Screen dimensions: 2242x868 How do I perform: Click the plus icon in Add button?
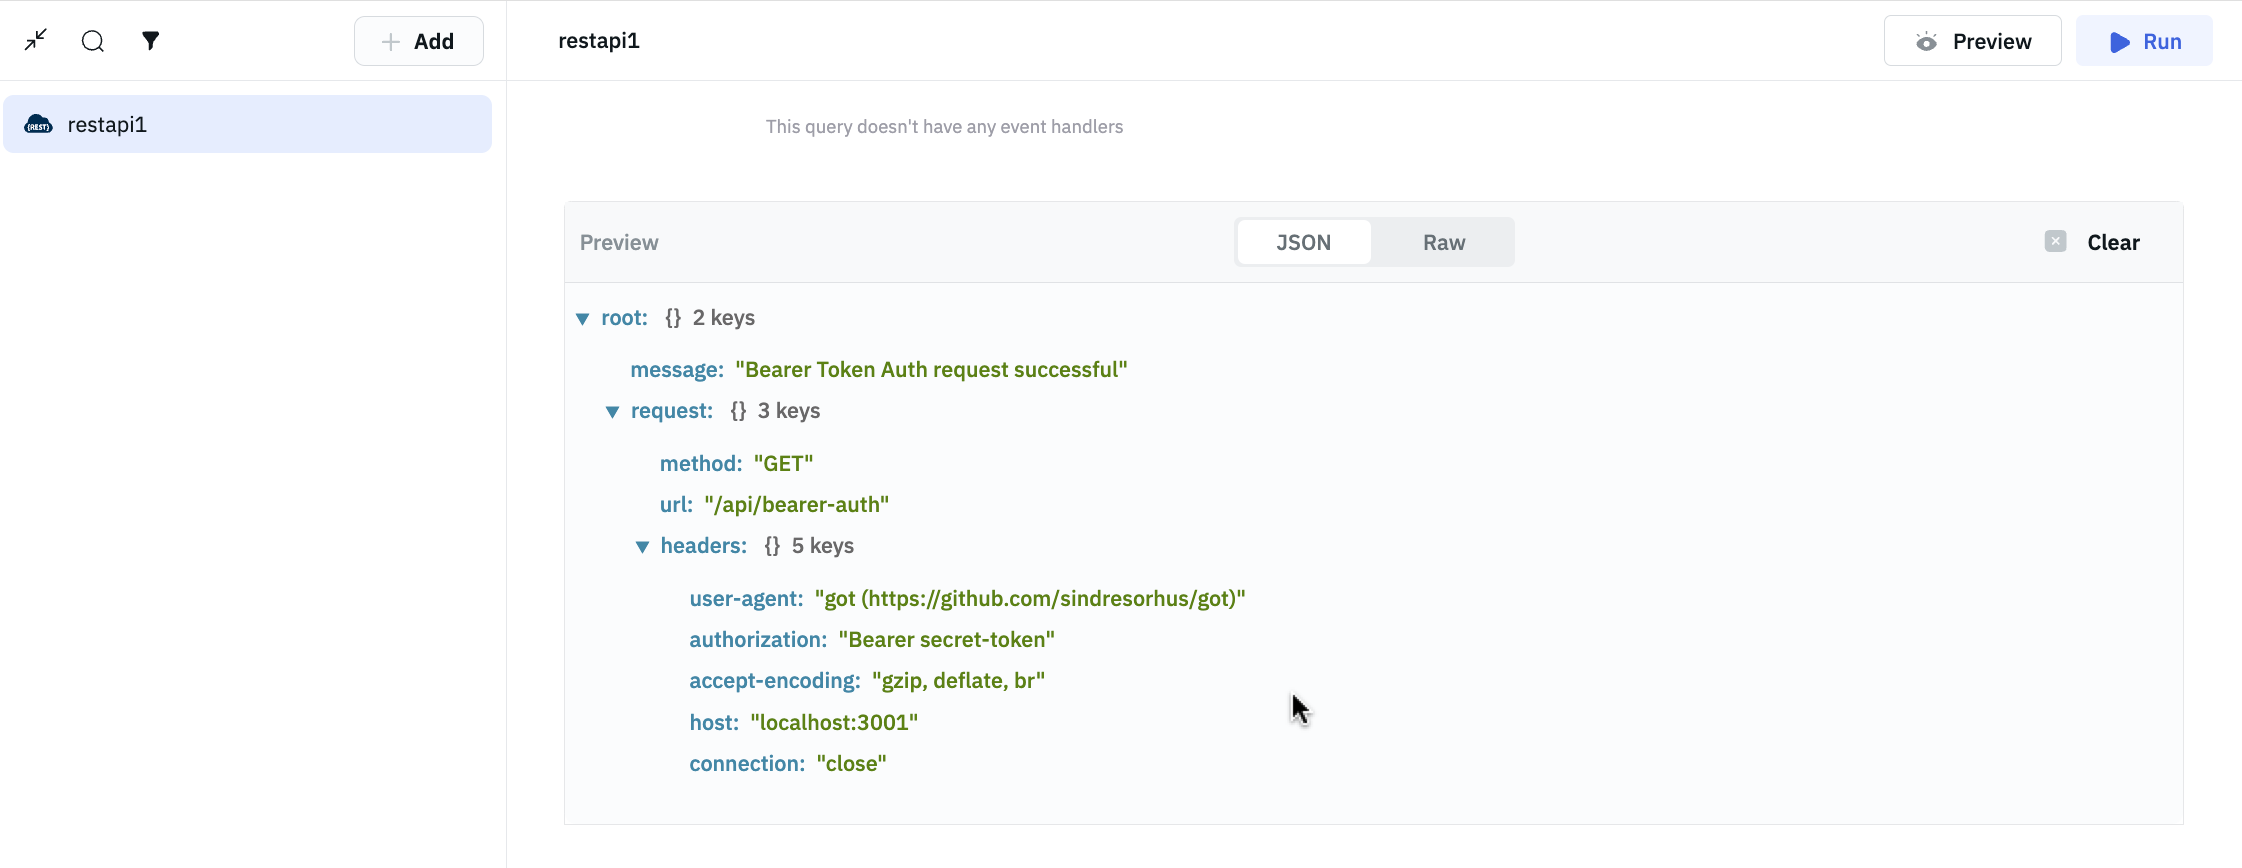click(x=391, y=42)
